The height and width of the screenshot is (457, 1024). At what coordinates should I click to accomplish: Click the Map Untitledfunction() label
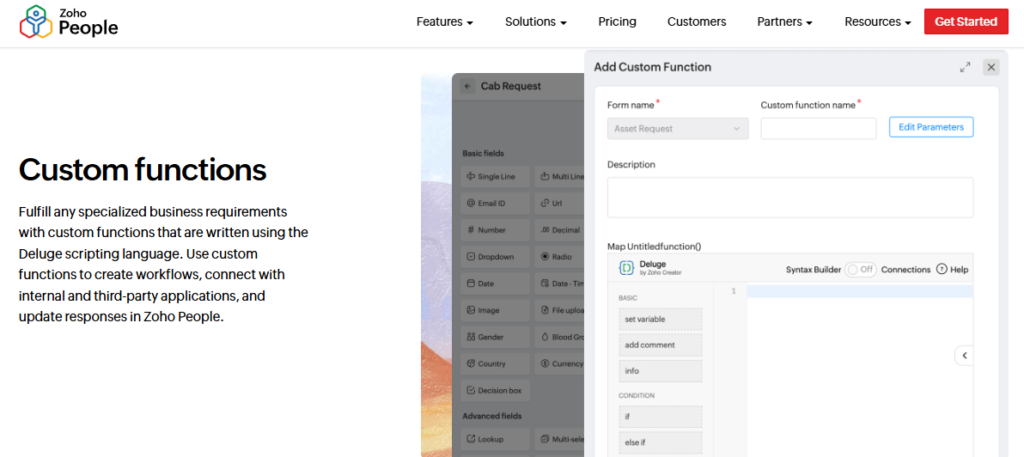pyautogui.click(x=654, y=247)
